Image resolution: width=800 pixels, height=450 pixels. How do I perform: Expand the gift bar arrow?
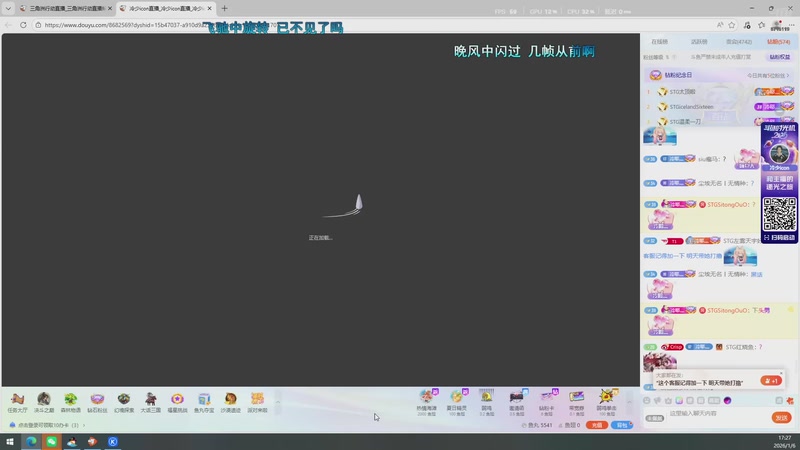click(x=629, y=402)
